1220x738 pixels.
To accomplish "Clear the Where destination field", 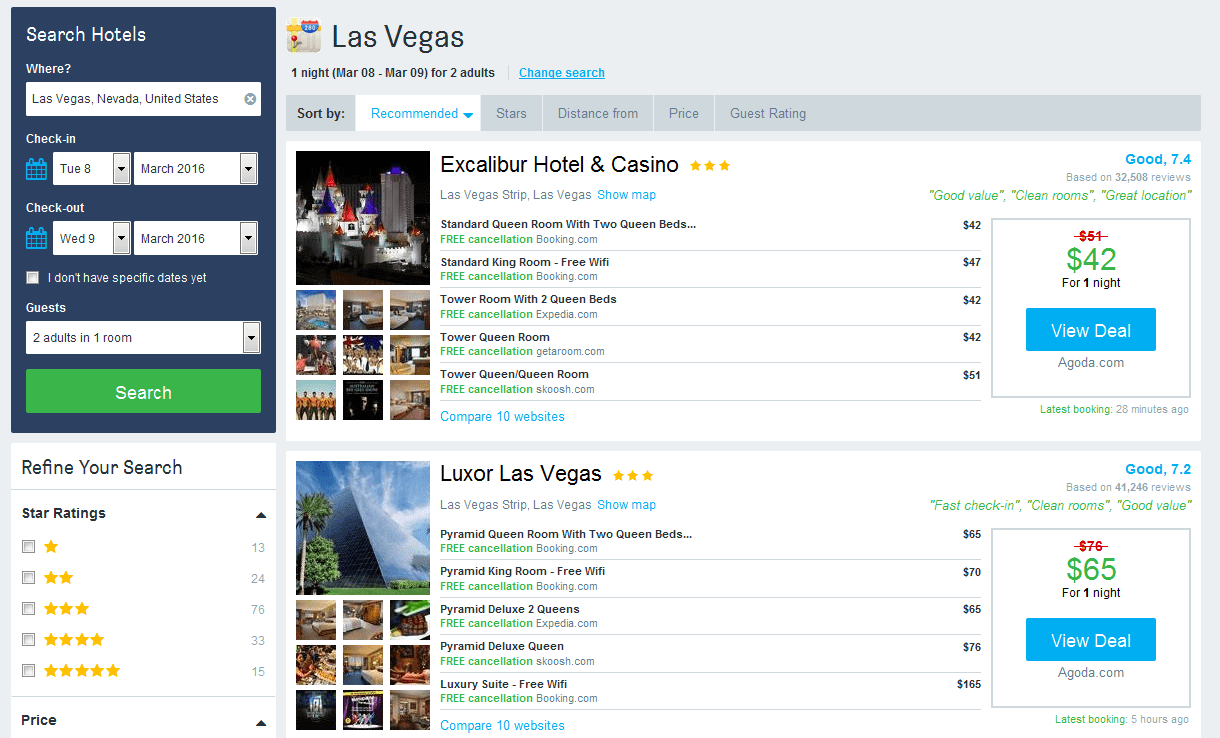I will coord(250,99).
